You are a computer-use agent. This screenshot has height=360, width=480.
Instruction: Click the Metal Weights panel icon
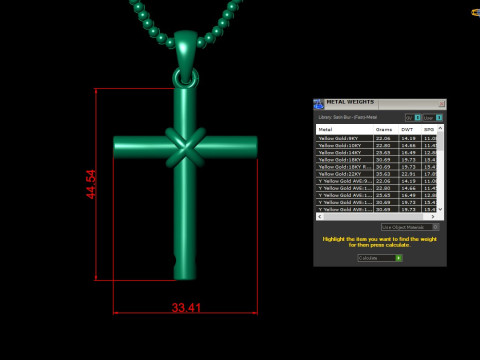(x=318, y=104)
